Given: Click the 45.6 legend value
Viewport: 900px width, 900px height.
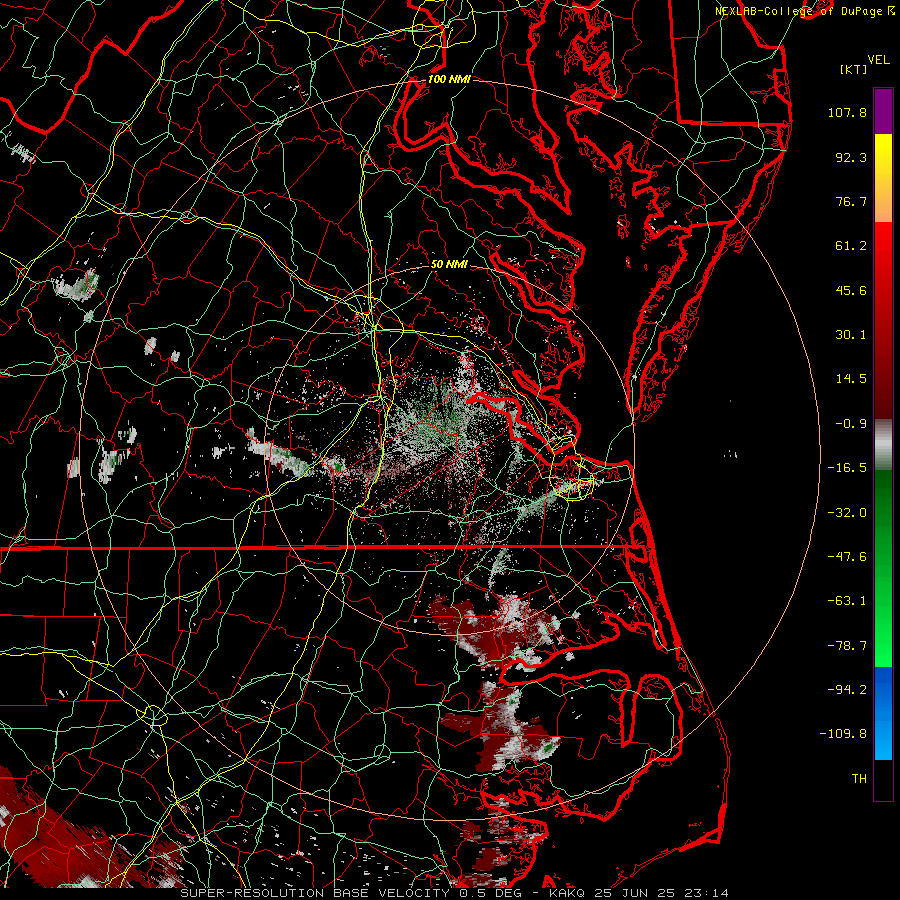Looking at the screenshot, I should tap(851, 290).
